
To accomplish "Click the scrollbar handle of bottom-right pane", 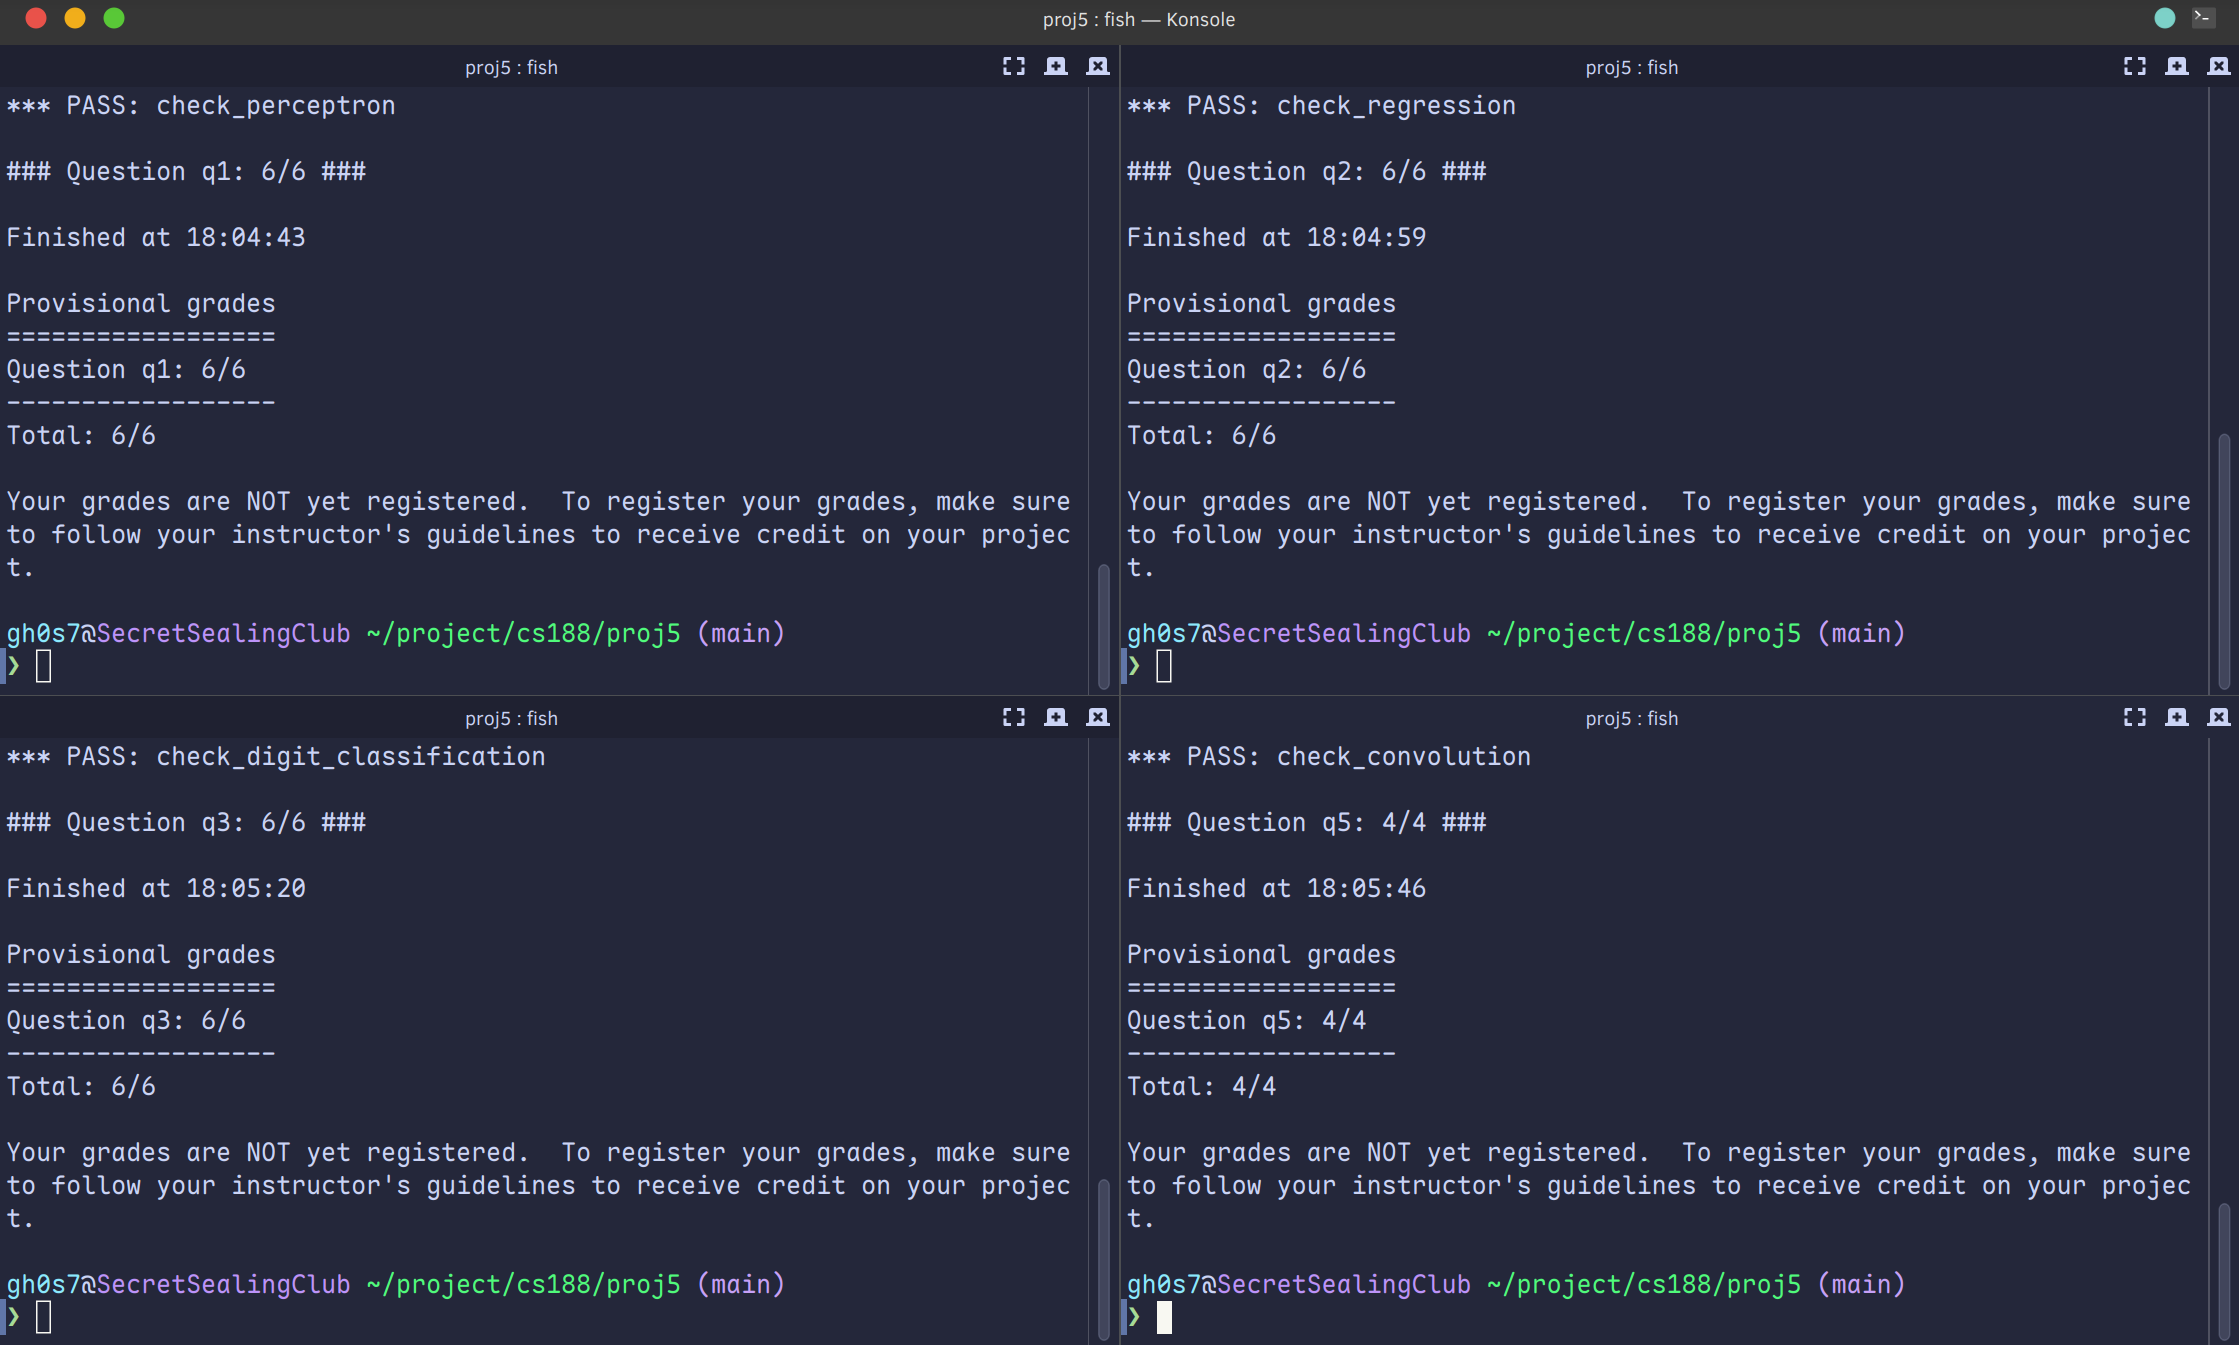I will (2223, 1270).
